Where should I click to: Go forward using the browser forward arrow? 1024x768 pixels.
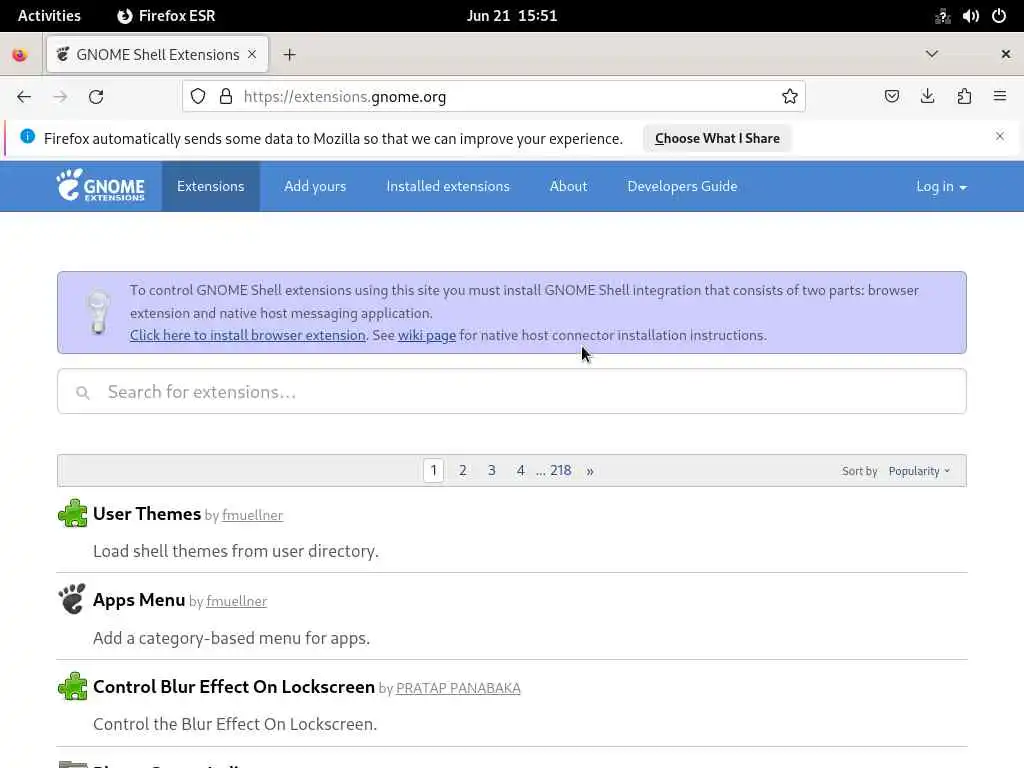[x=60, y=97]
